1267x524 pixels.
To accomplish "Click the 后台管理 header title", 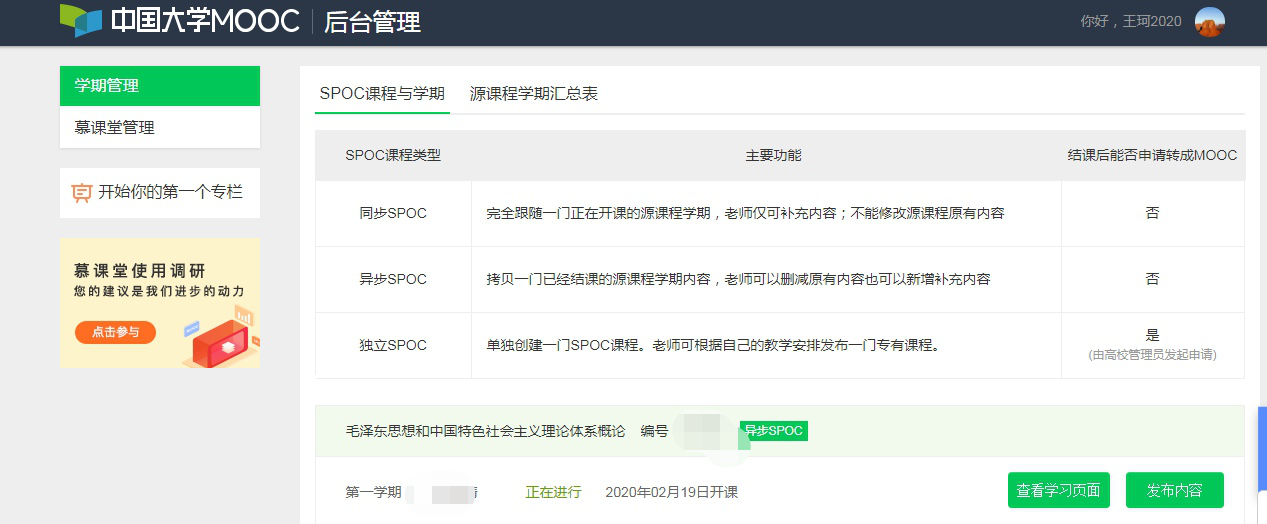I will point(372,22).
